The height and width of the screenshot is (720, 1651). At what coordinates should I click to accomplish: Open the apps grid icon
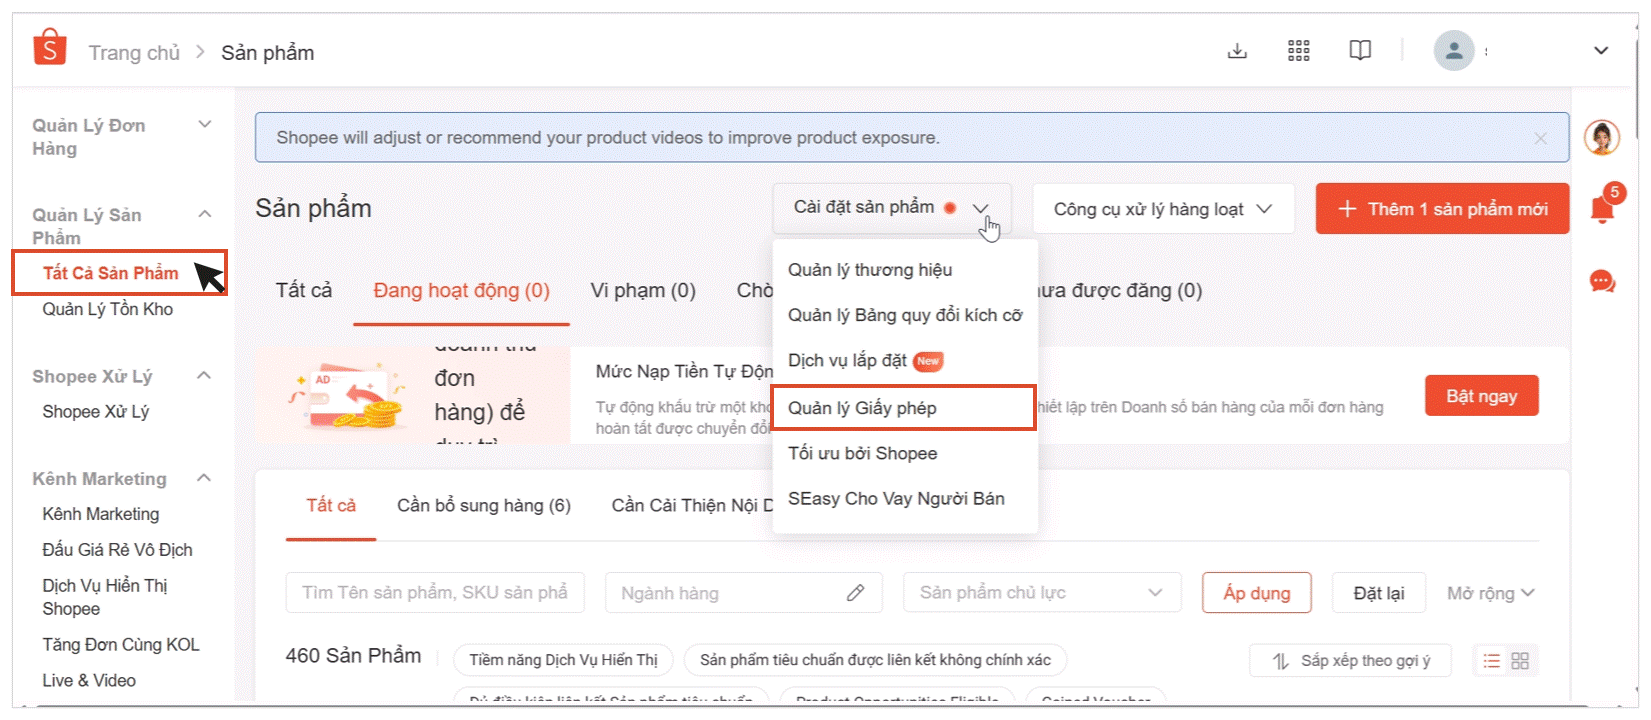click(x=1298, y=51)
